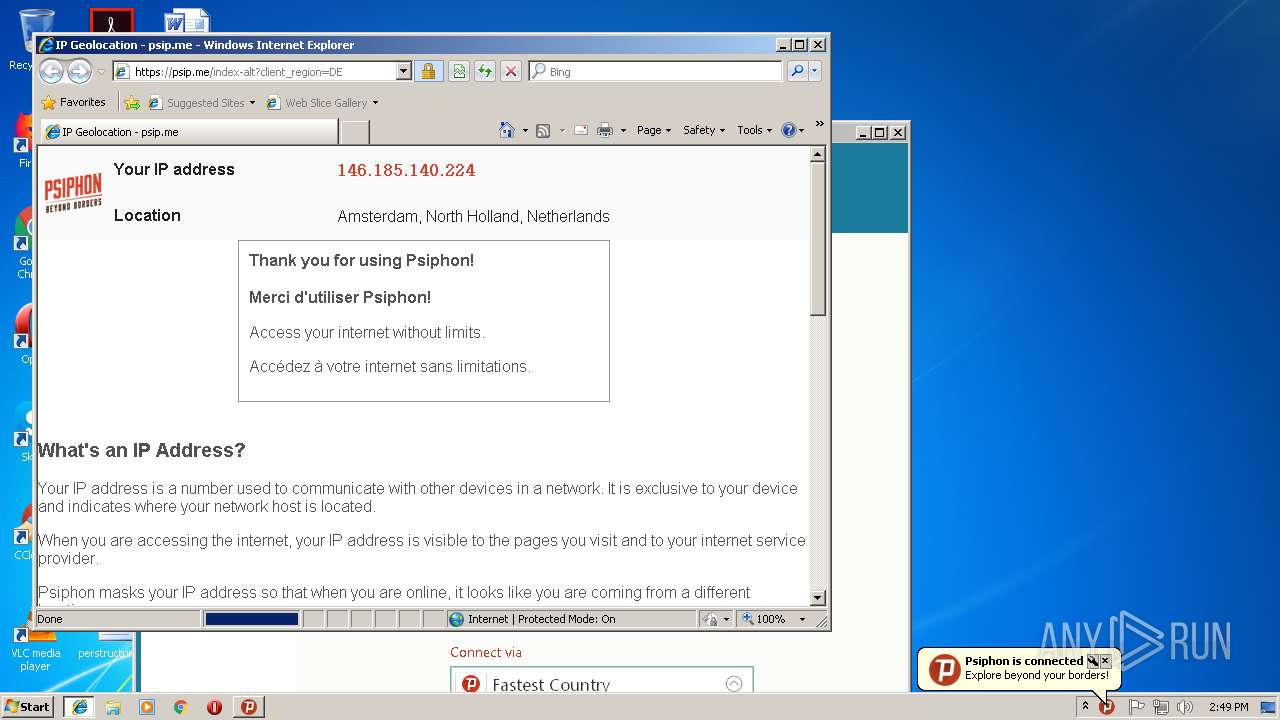Switch to Psiphon taskbar button
The image size is (1280, 720).
tap(249, 706)
